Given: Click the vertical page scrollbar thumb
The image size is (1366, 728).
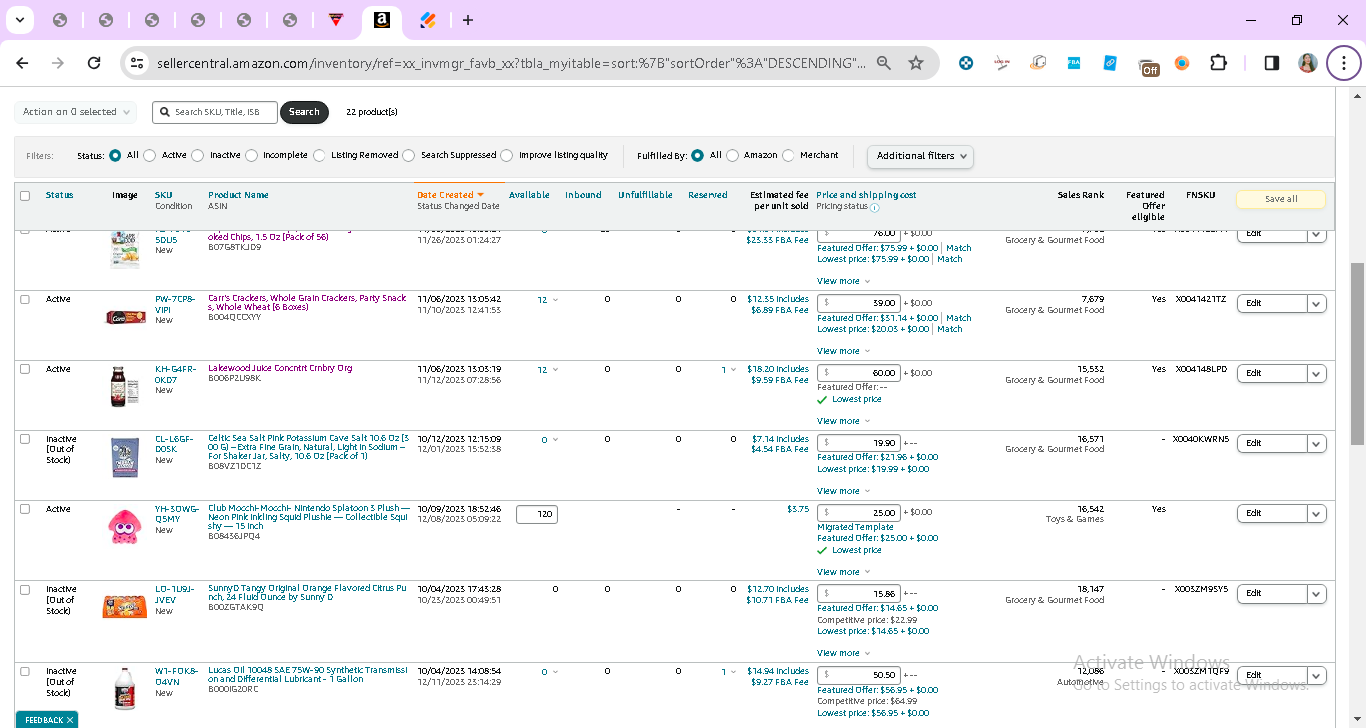Looking at the screenshot, I should 1357,354.
